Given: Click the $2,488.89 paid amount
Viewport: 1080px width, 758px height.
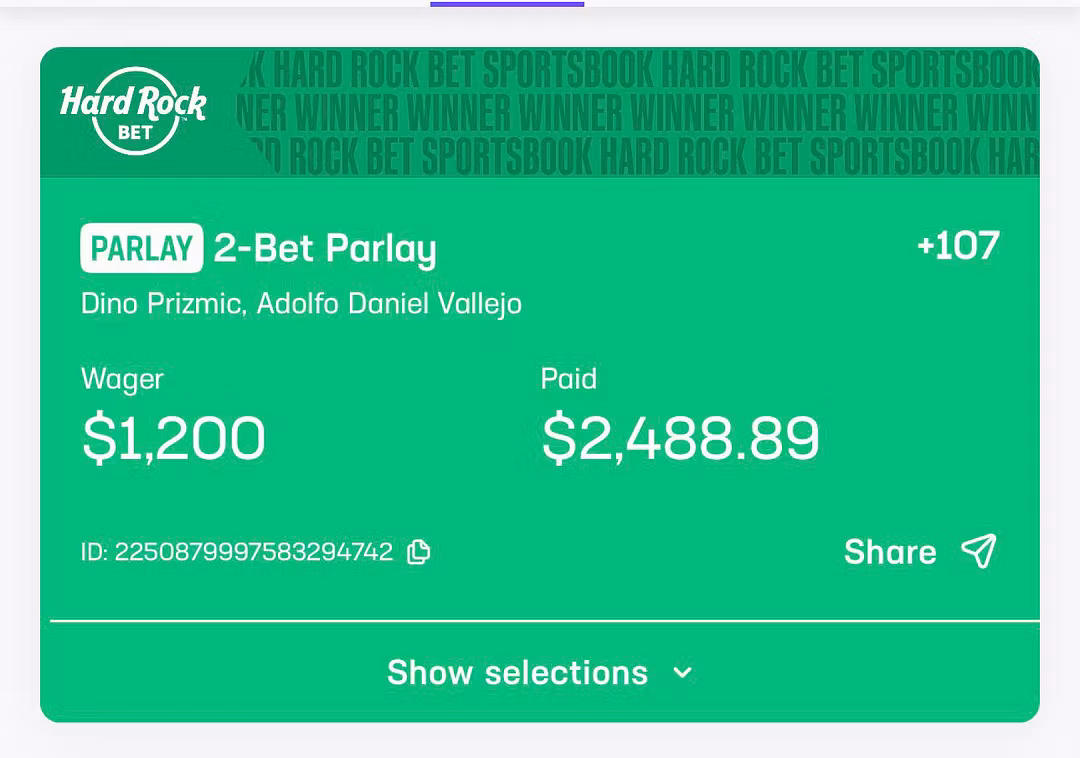Looking at the screenshot, I should coord(680,438).
